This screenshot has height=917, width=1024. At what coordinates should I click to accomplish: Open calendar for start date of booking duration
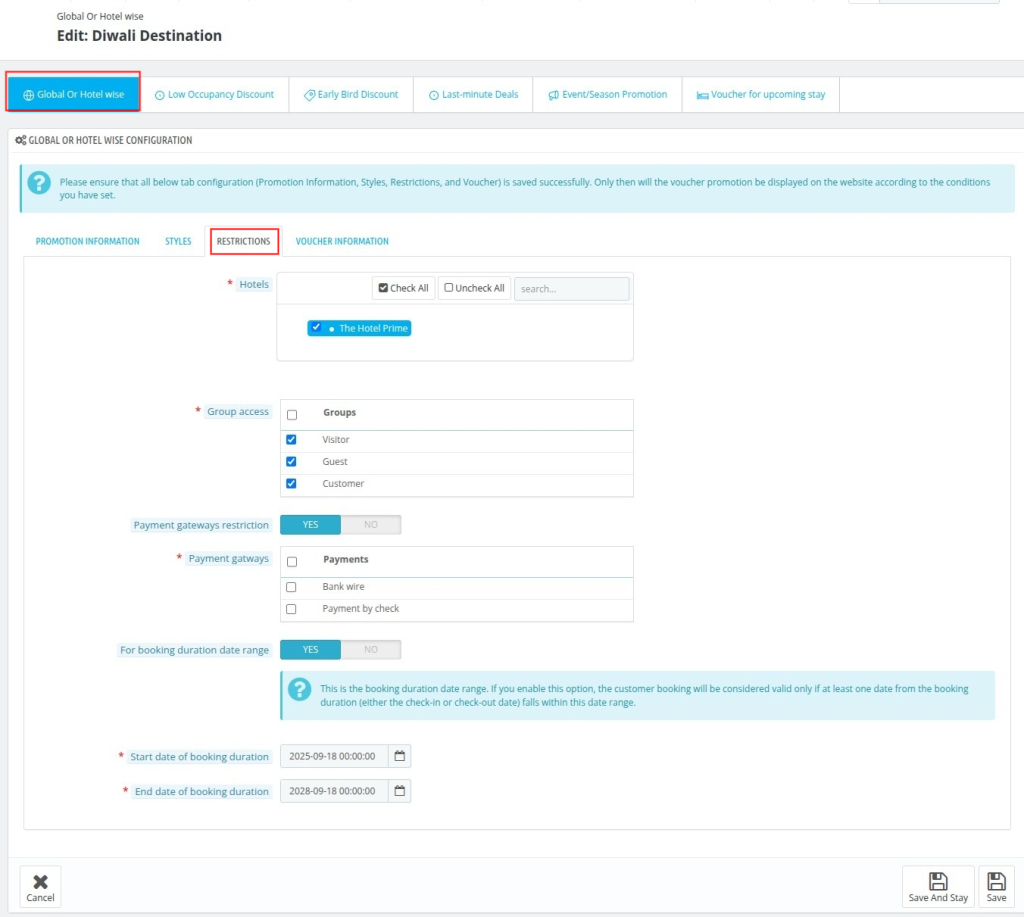coord(400,756)
